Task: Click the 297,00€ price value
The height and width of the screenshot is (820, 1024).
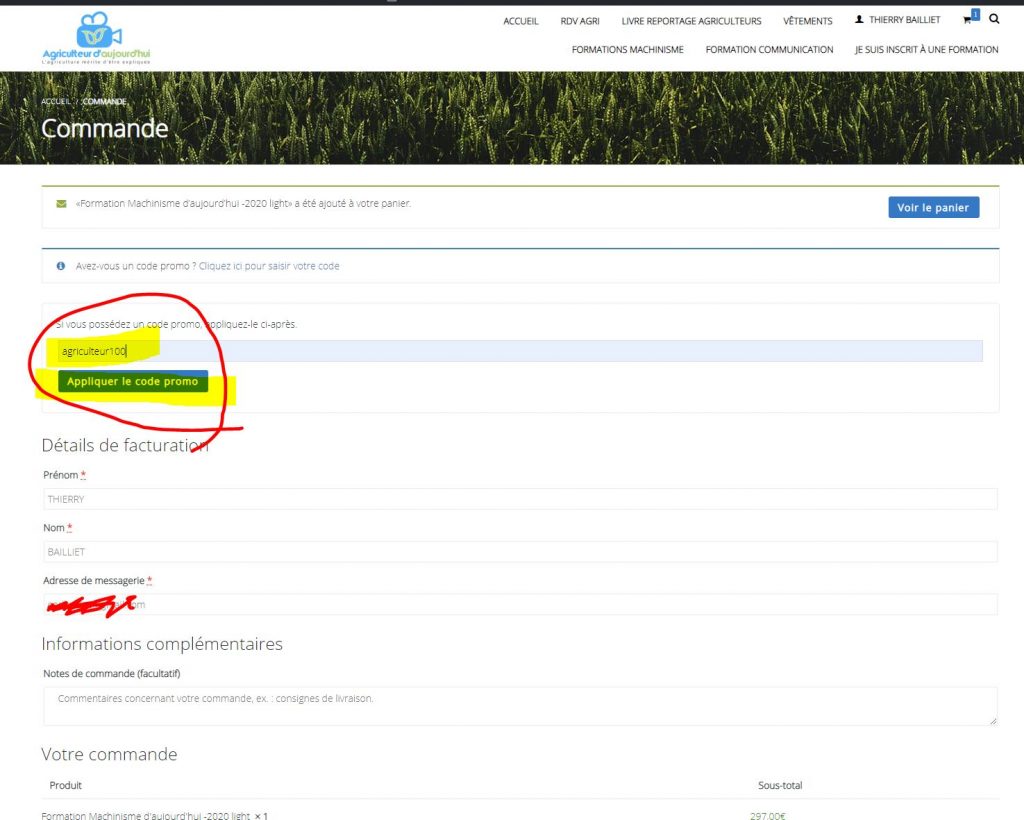Action: click(x=767, y=815)
